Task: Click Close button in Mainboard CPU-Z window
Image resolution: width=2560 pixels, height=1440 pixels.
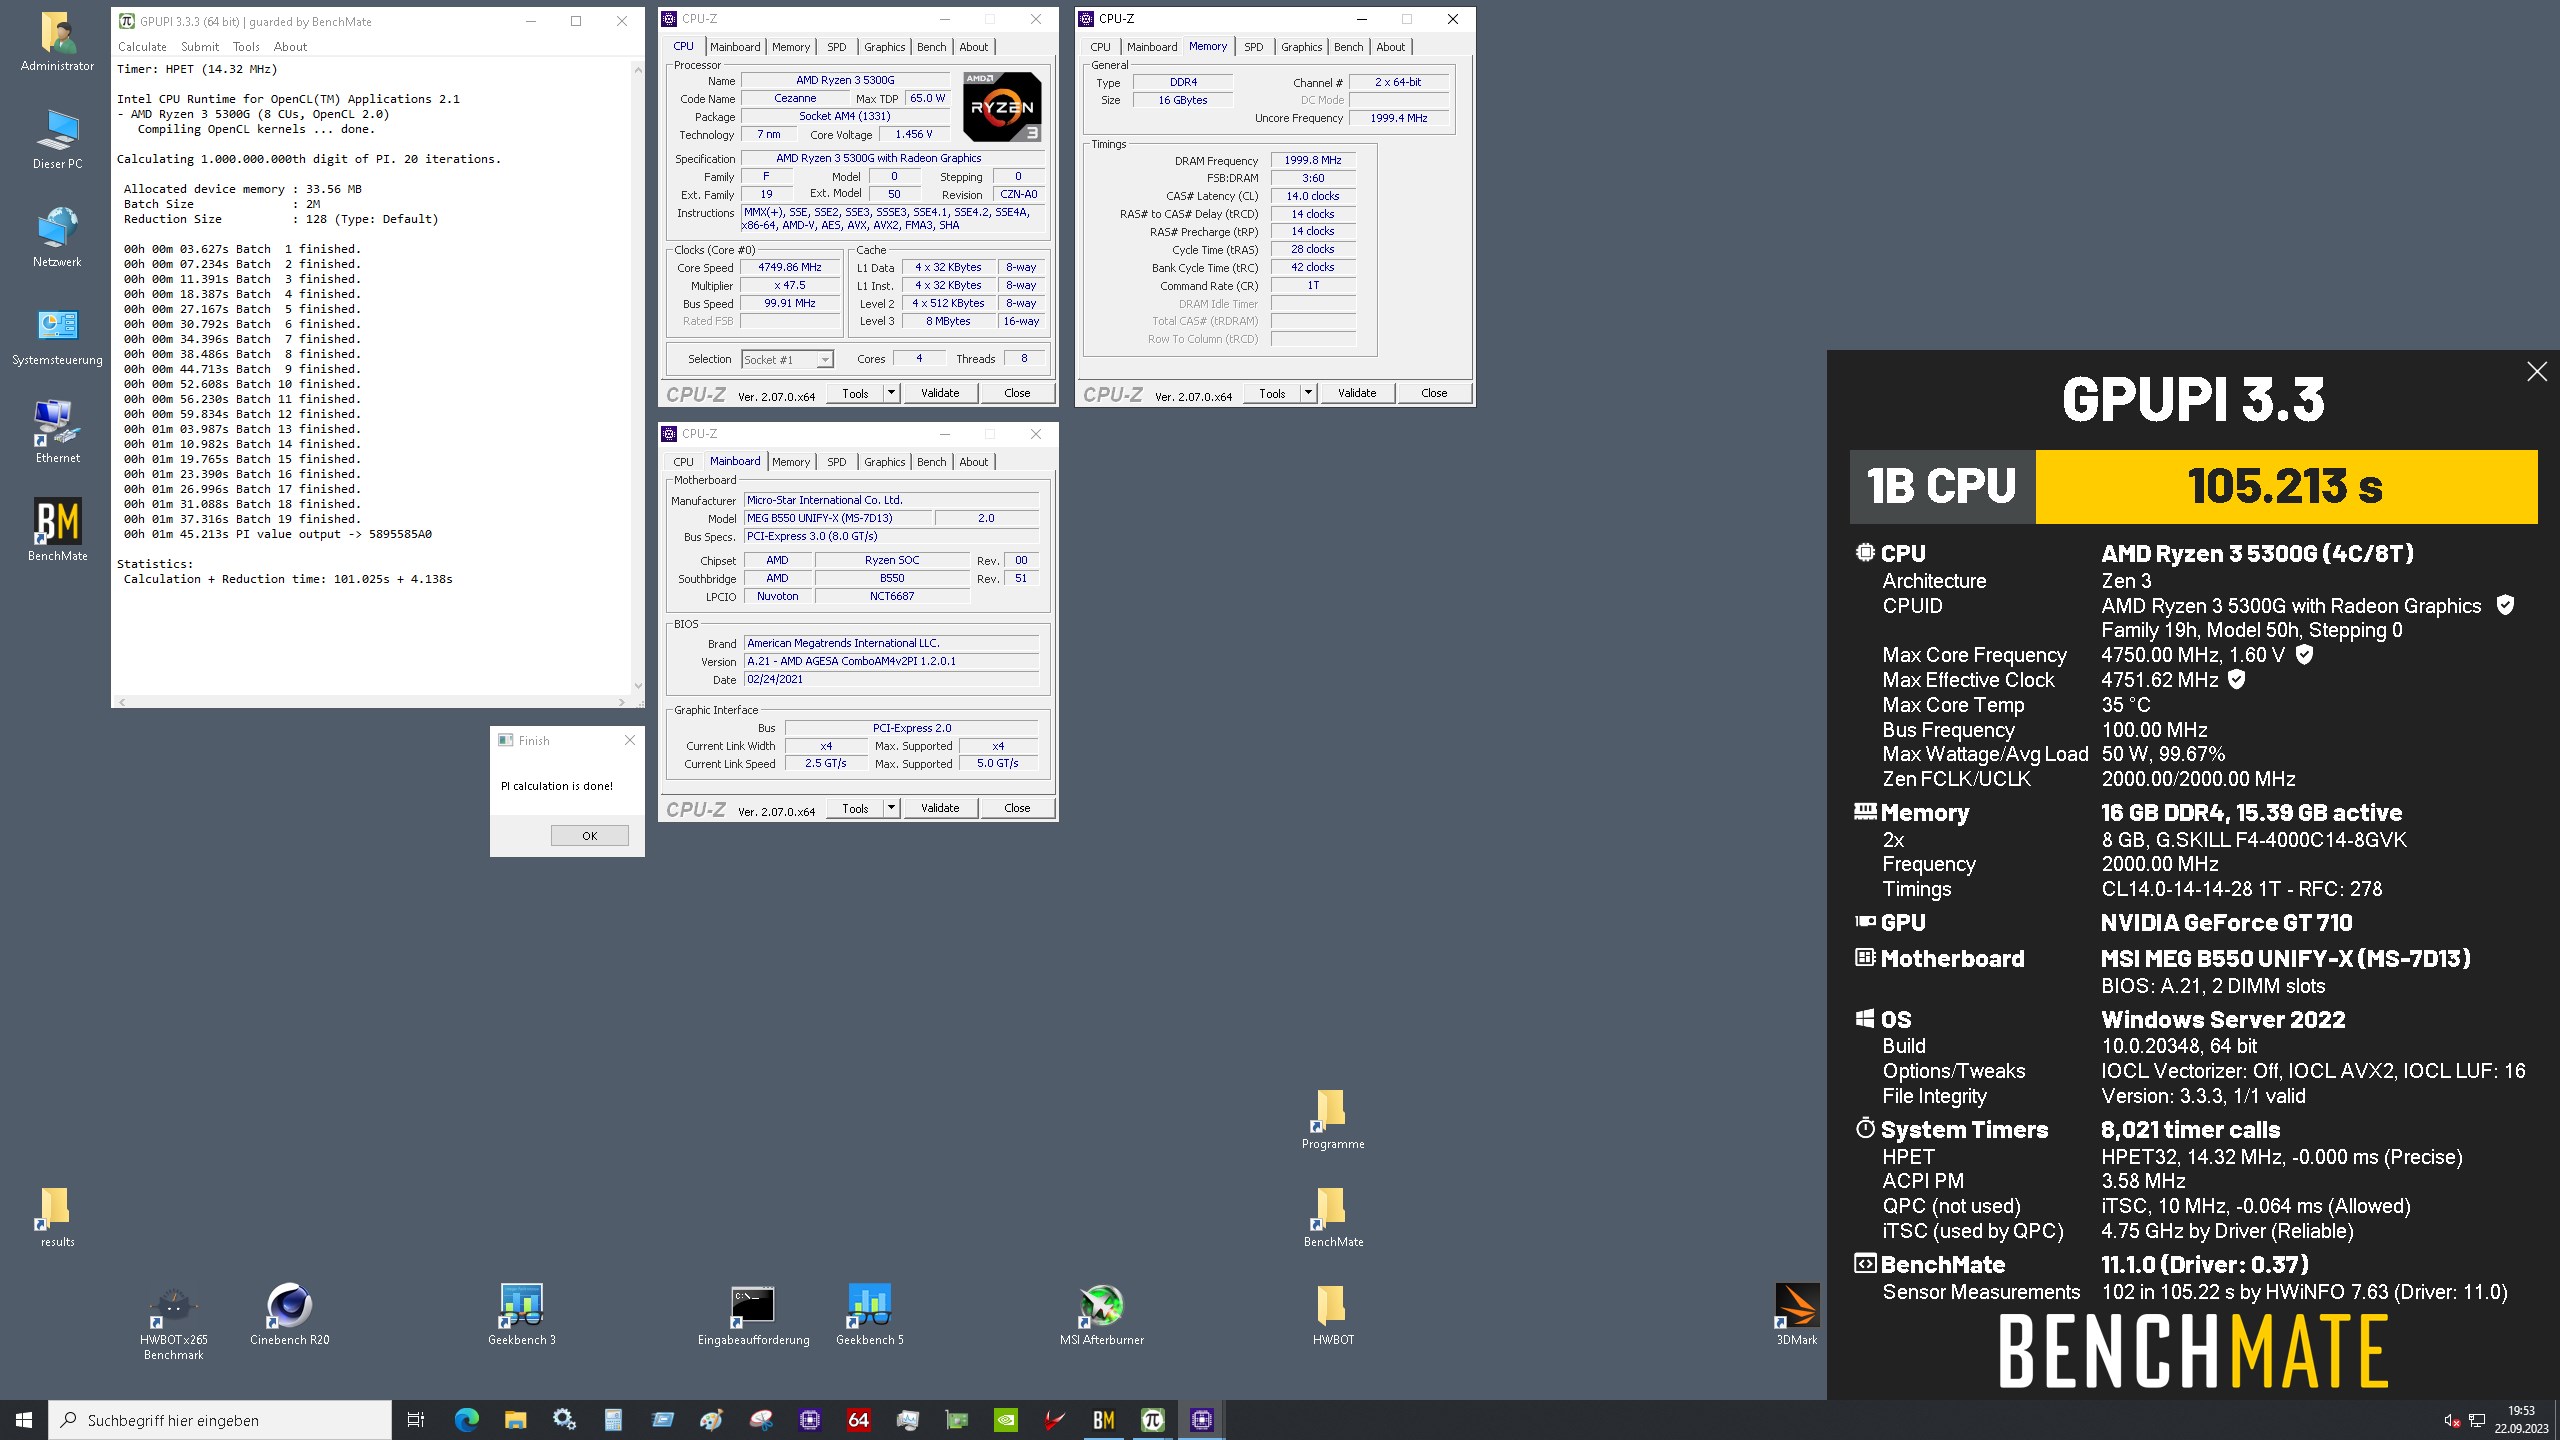Action: [1016, 808]
